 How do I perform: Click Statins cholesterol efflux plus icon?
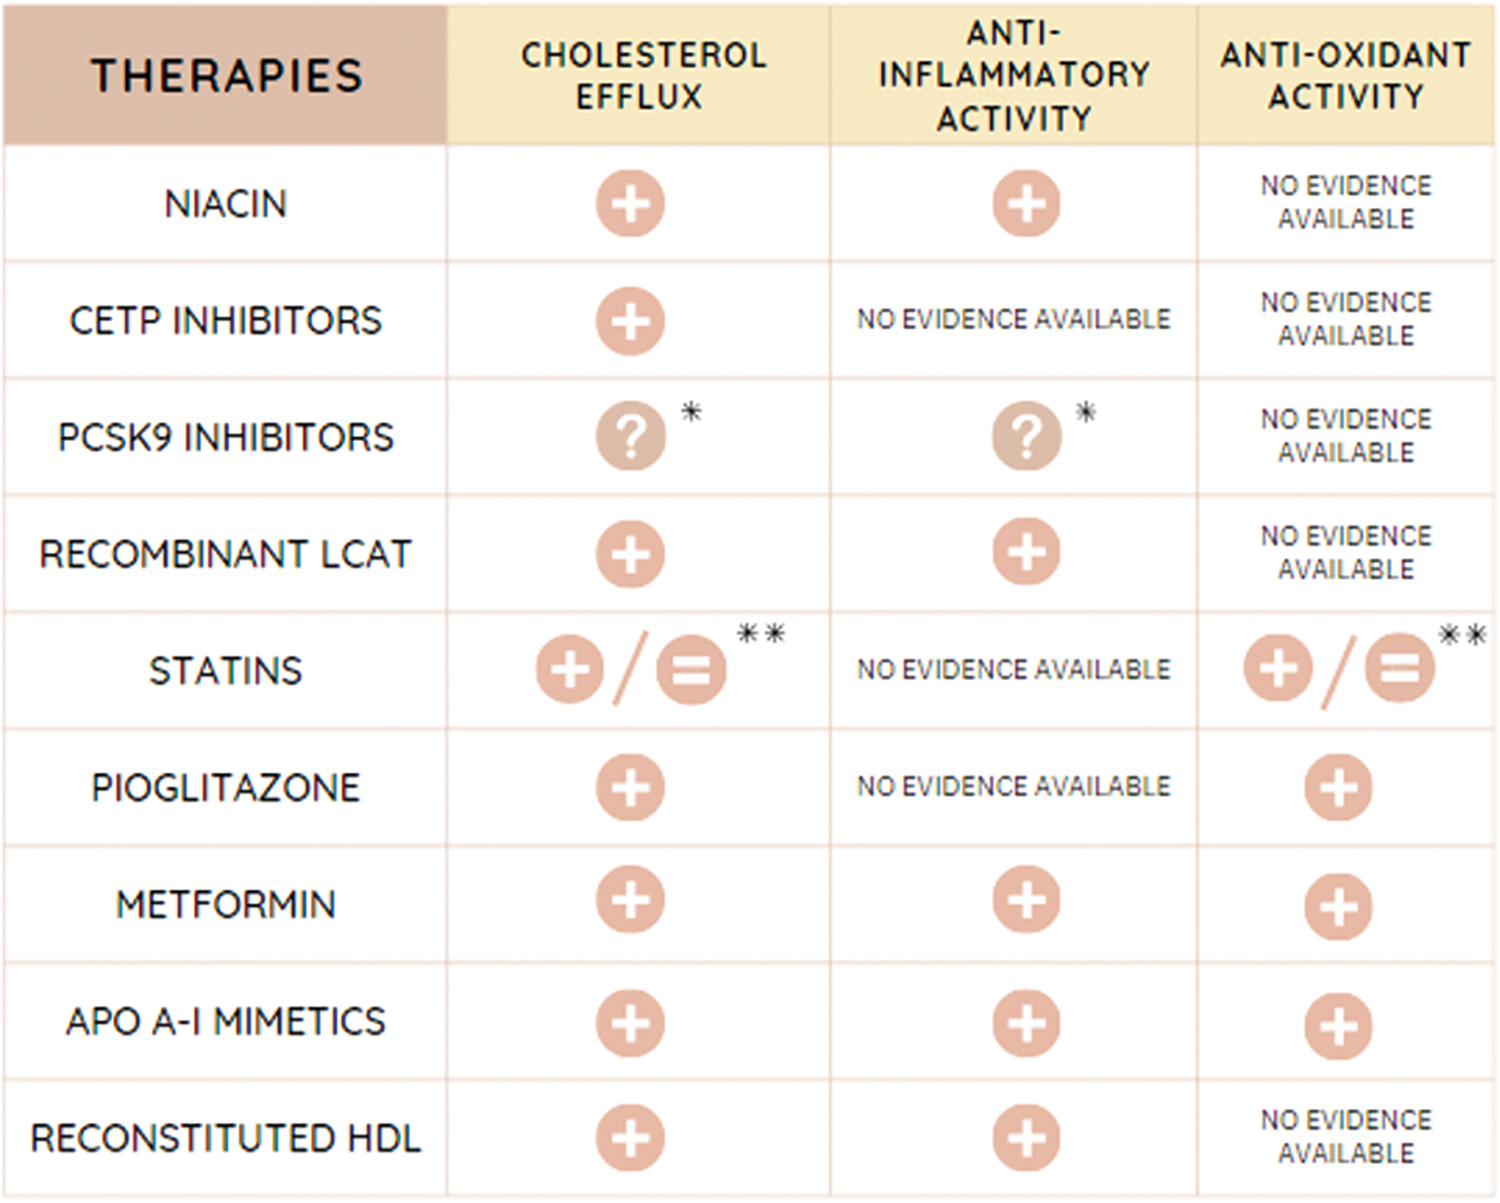(570, 669)
